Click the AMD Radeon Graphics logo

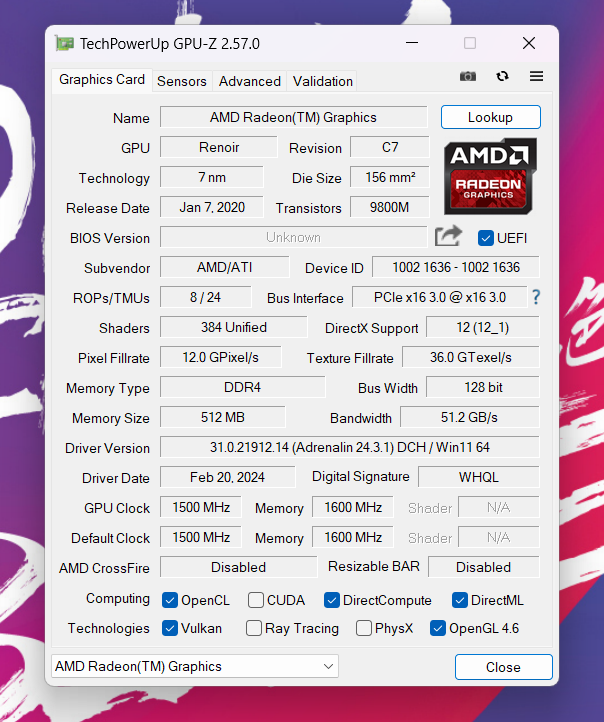coord(490,176)
